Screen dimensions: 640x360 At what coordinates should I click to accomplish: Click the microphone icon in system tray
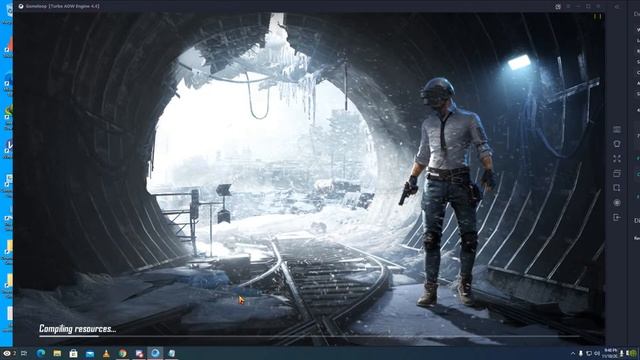pyautogui.click(x=580, y=353)
